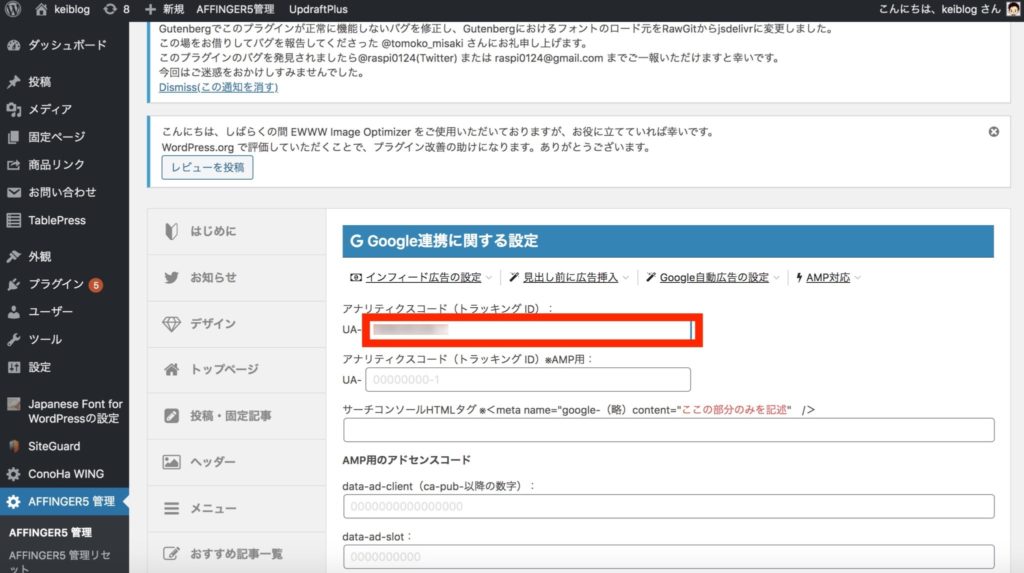Click the AMP用 tracking ID field
Image resolution: width=1024 pixels, height=573 pixels.
pos(528,380)
